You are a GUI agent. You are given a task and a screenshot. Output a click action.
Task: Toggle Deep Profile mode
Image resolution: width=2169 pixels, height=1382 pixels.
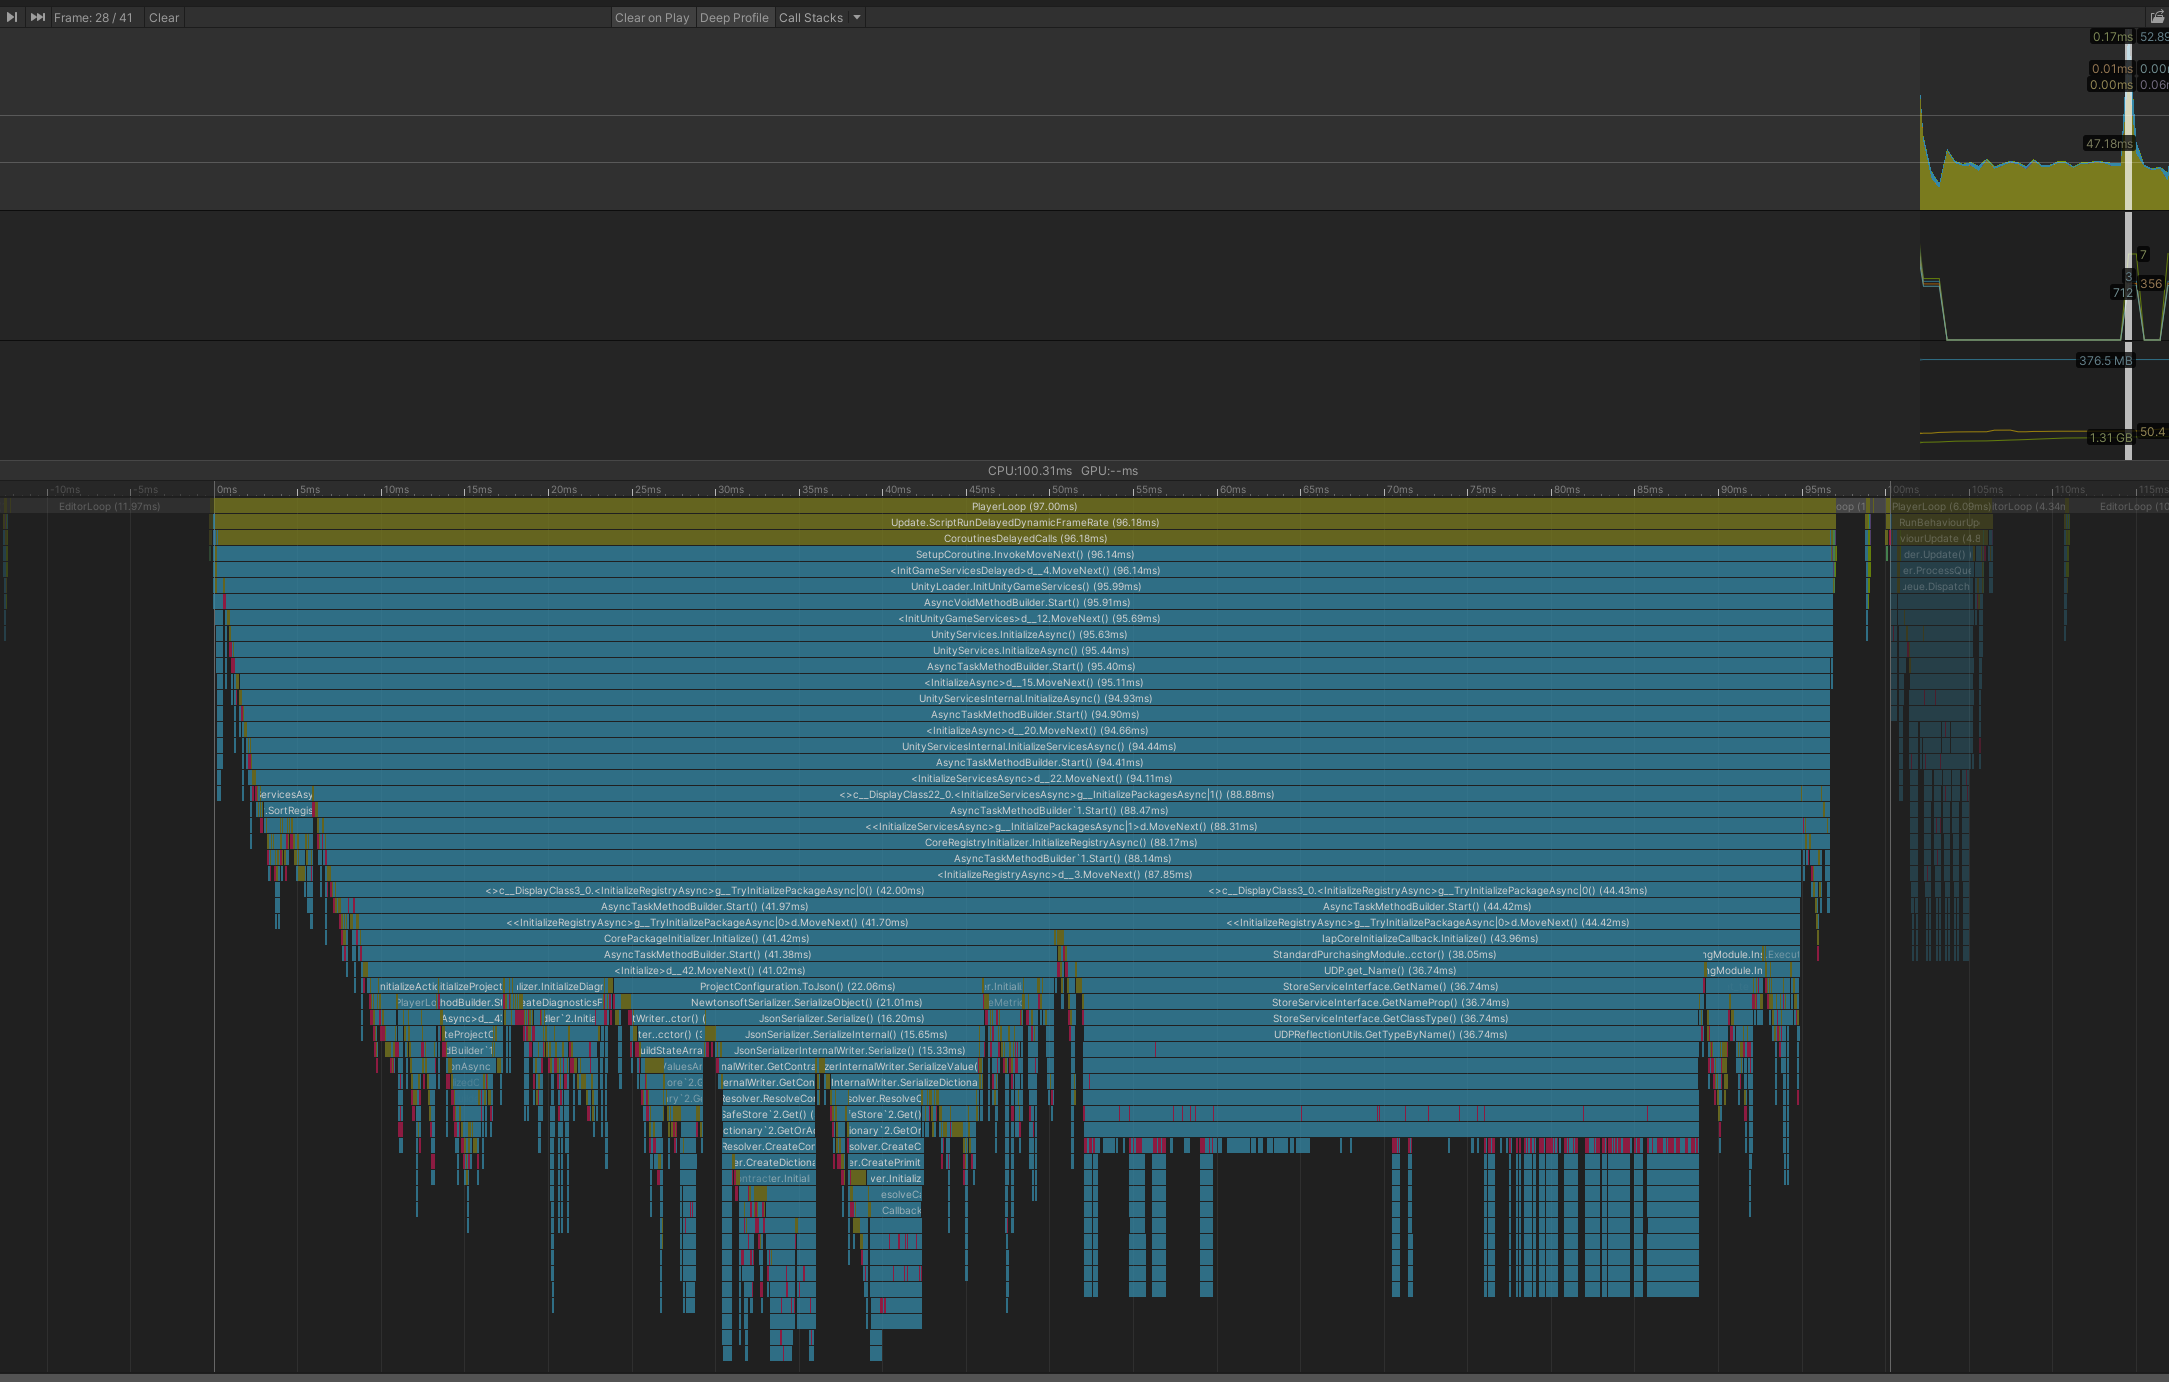(x=735, y=17)
